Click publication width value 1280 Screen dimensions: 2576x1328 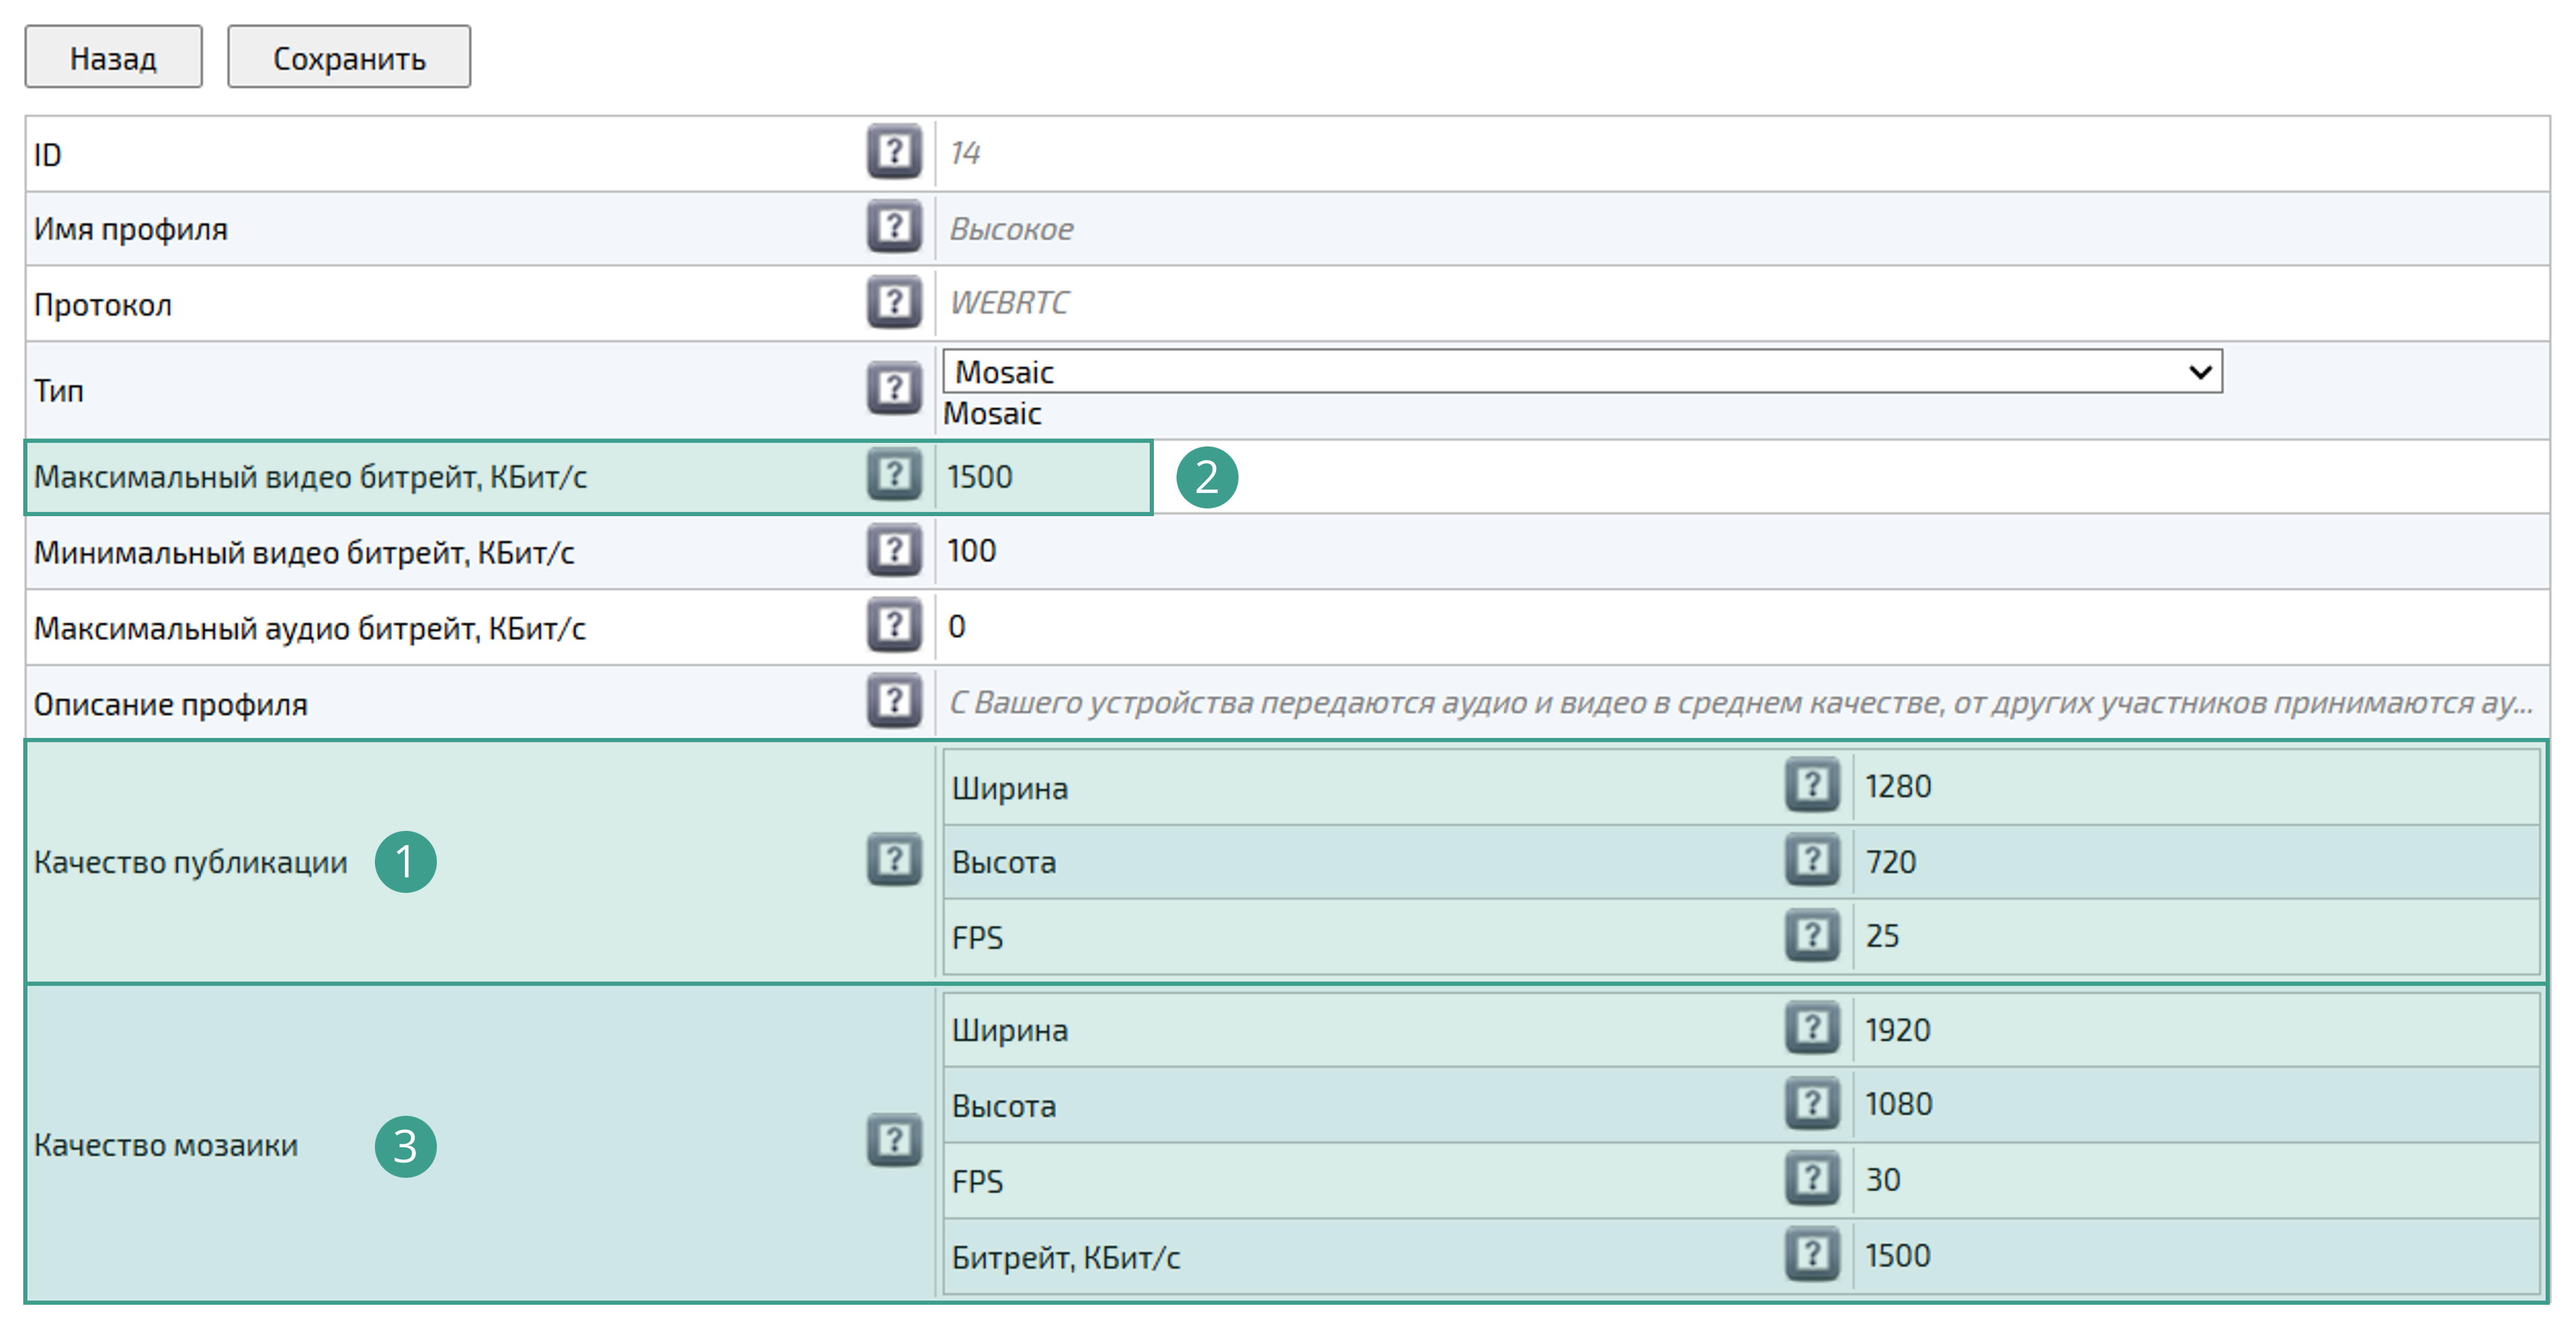coord(1897,786)
